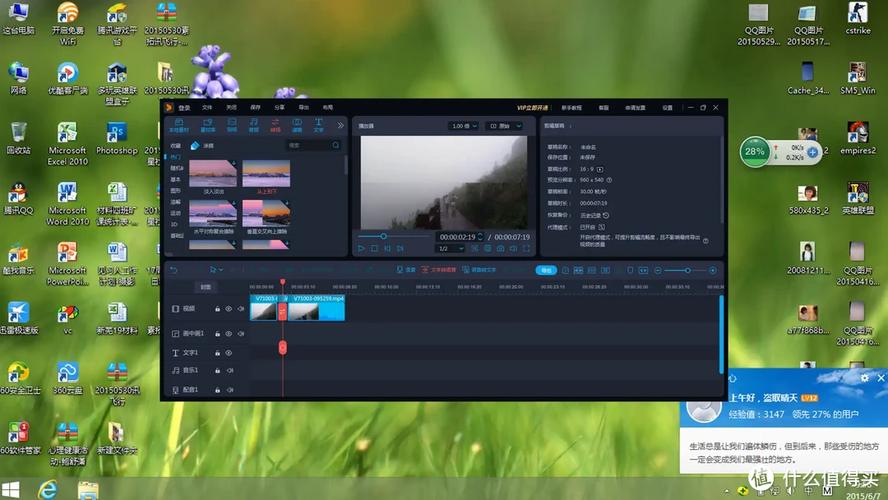Open the 1.00 倍 playback speed dropdown
Screen dimensions: 888x500
pyautogui.click(x=464, y=126)
